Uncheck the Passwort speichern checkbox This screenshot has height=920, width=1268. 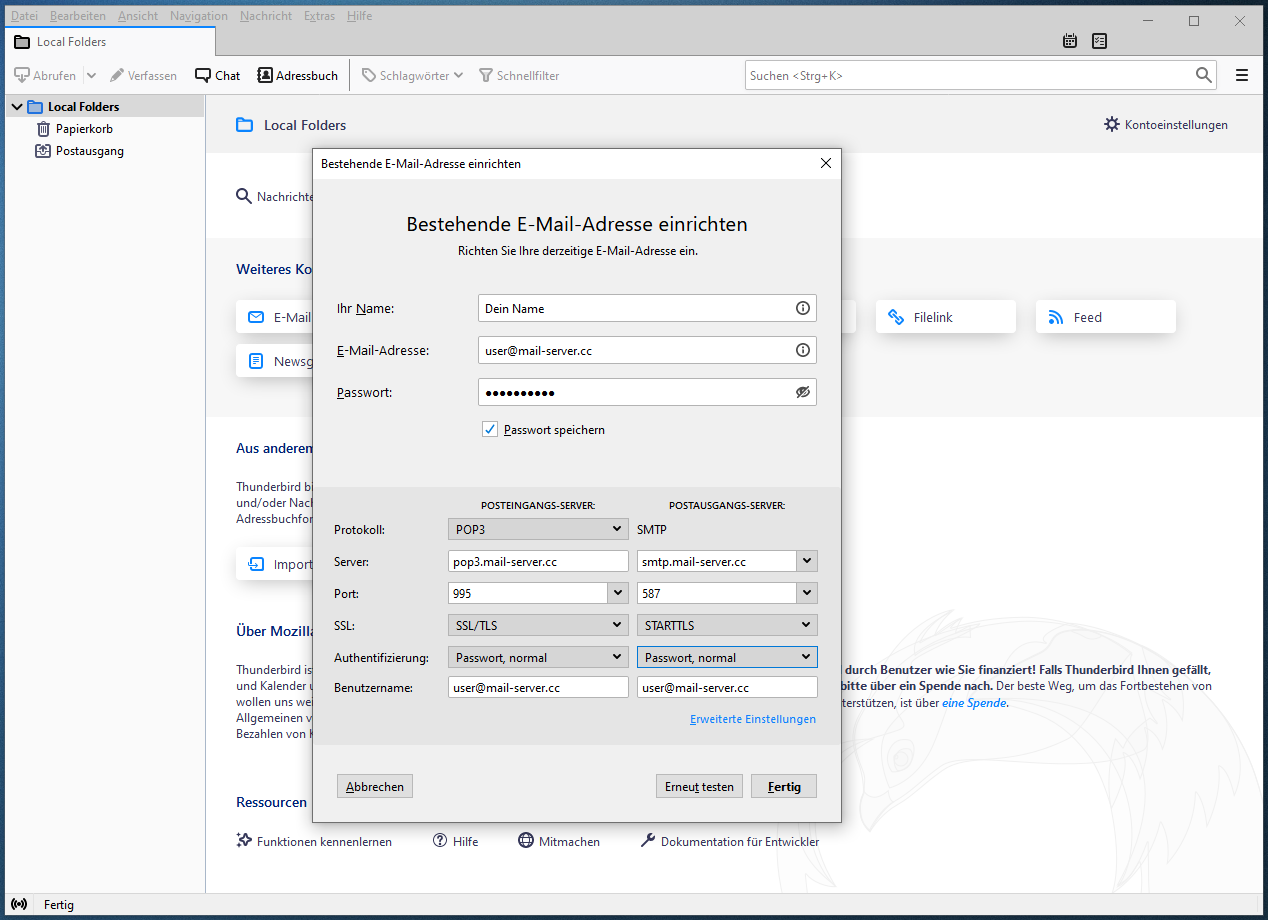pos(490,430)
